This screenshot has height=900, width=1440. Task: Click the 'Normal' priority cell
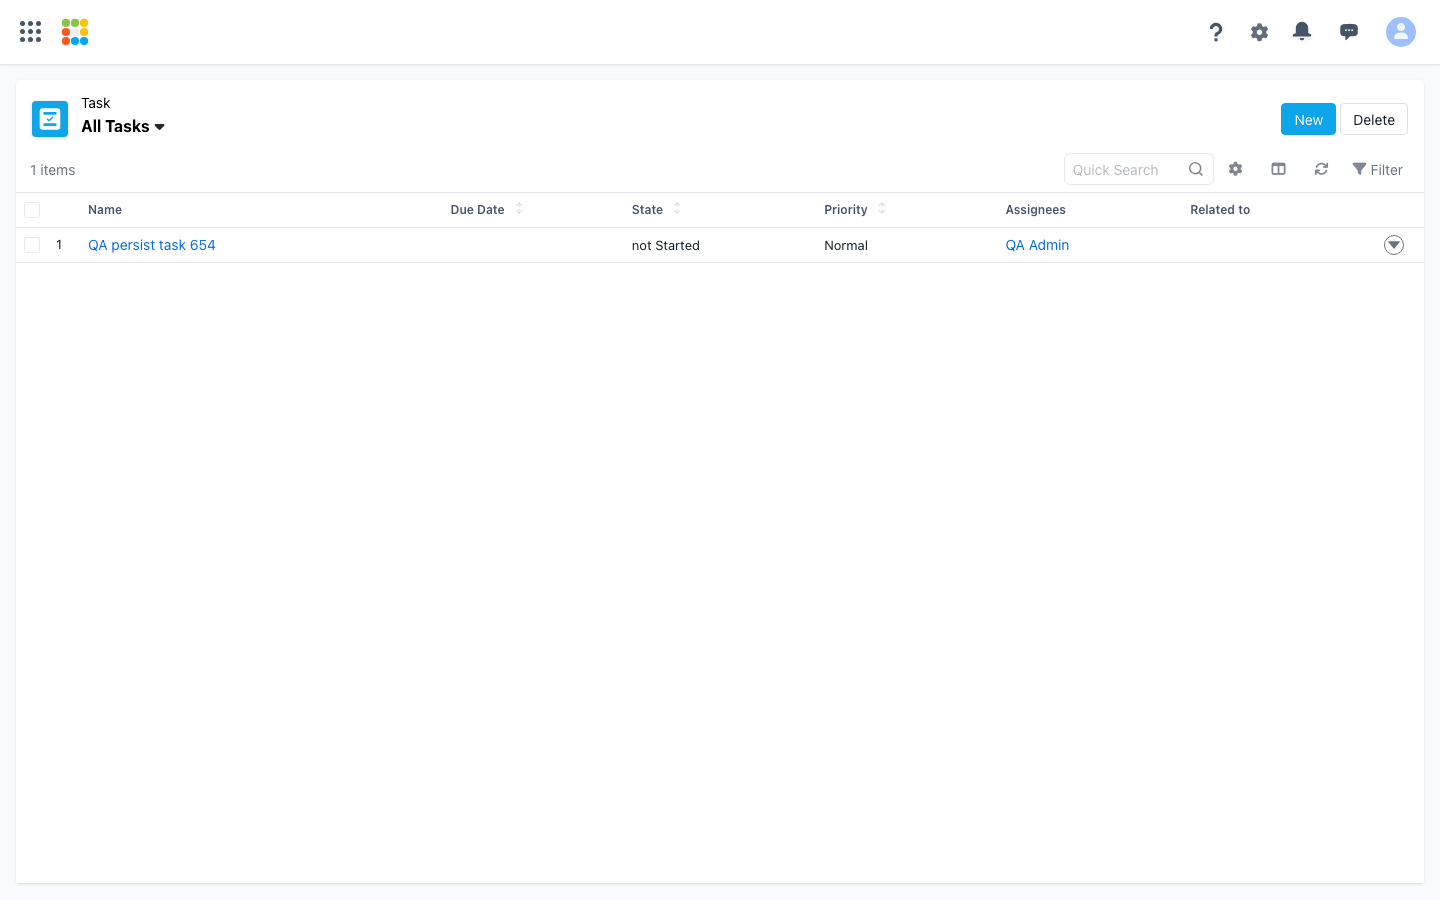click(x=846, y=246)
